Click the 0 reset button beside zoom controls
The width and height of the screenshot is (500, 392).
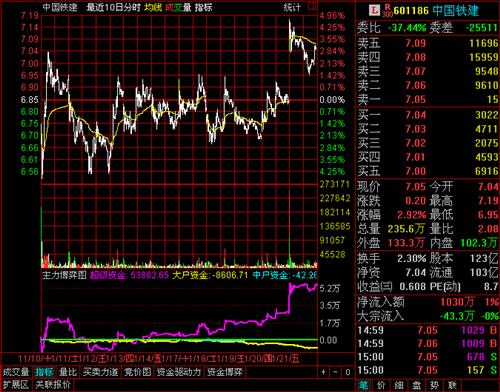347,372
